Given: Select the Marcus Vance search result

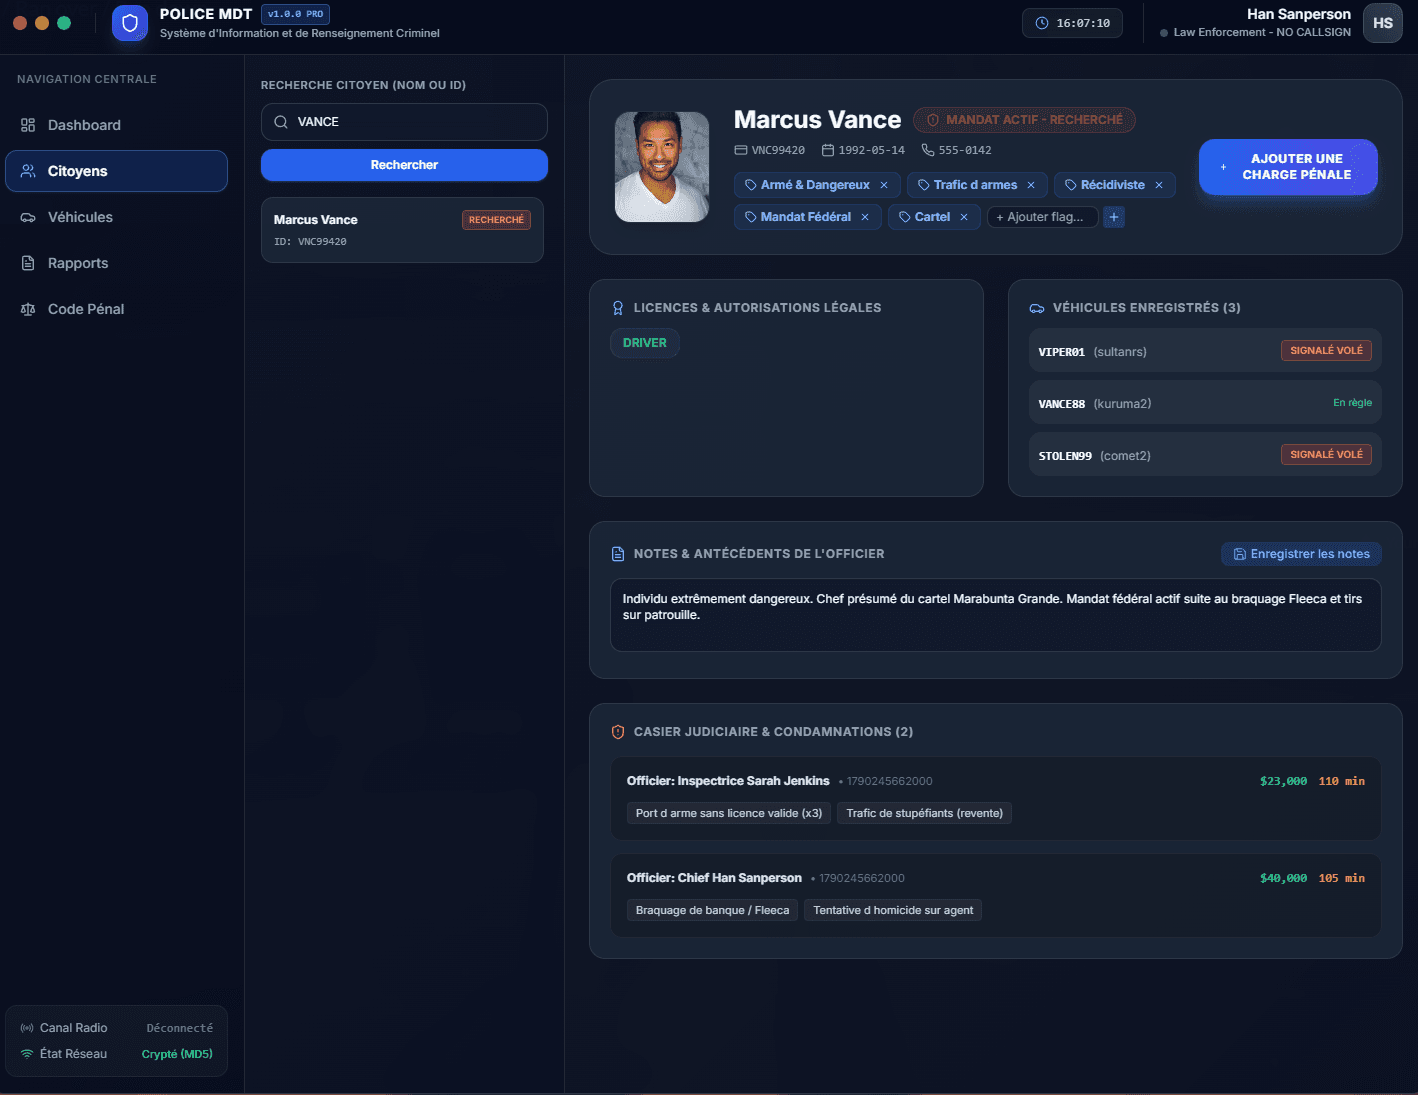Looking at the screenshot, I should [402, 230].
